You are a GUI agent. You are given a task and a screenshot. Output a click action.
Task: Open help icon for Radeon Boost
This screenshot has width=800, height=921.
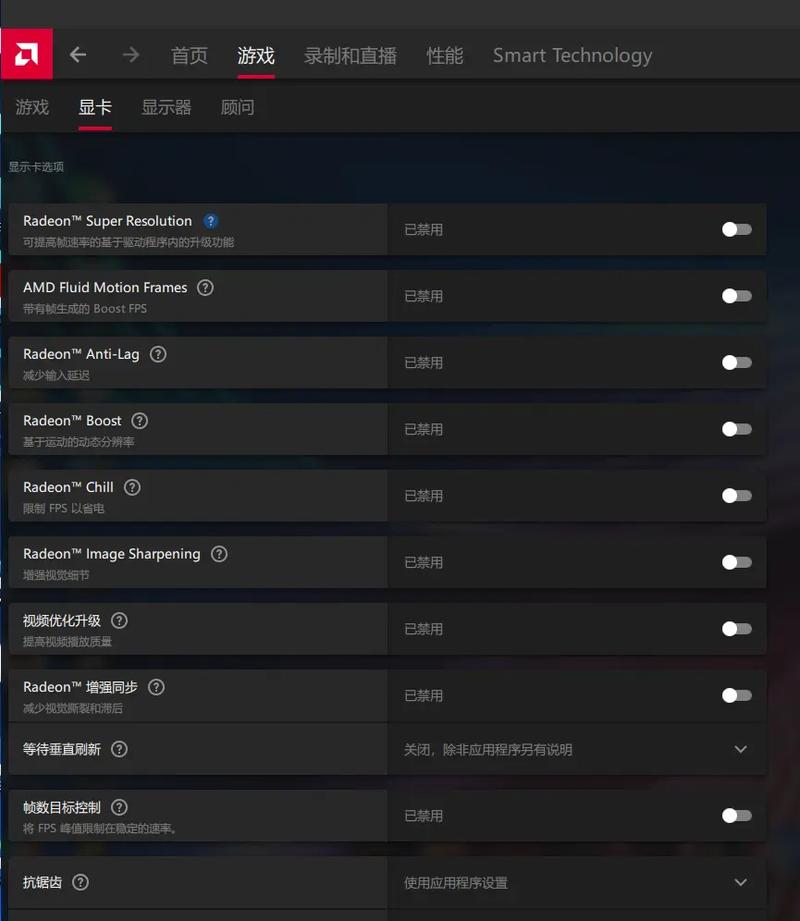(x=140, y=421)
